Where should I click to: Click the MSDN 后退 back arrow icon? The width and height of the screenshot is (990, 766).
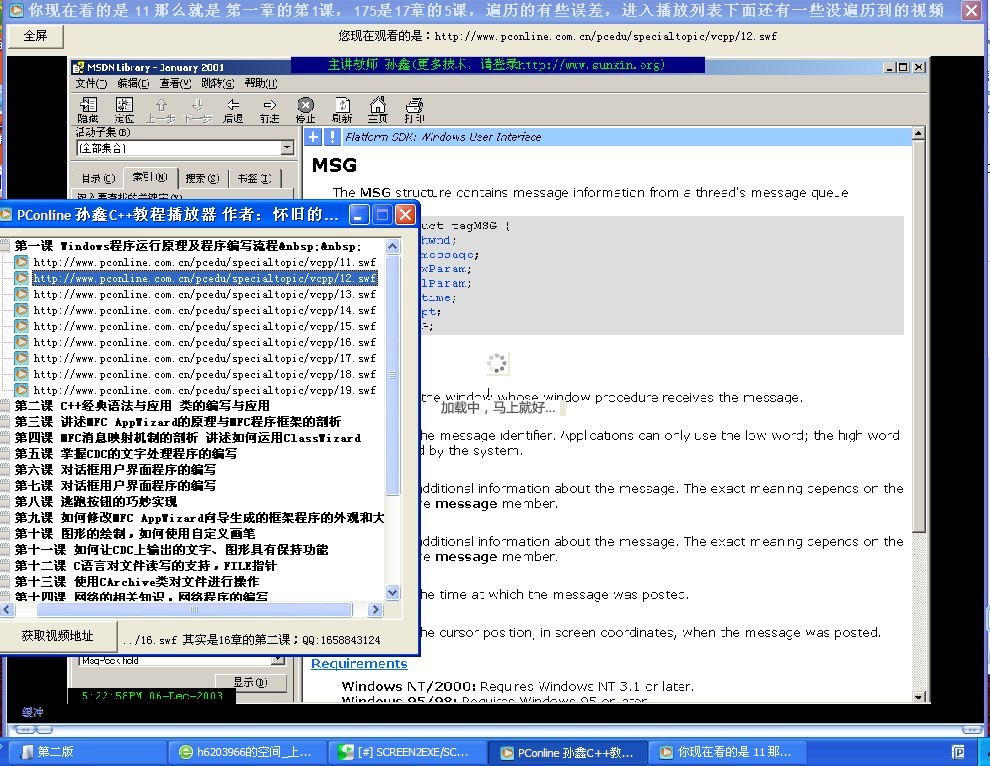tap(233, 110)
